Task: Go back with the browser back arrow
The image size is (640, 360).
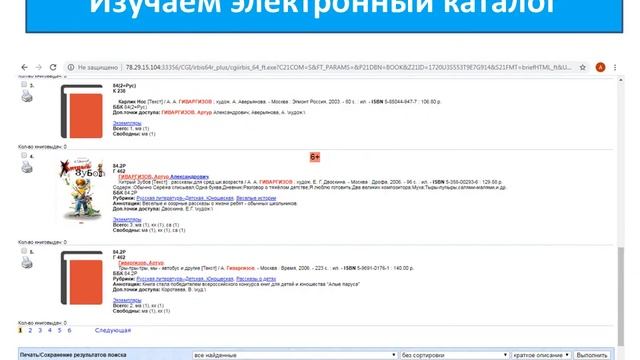Action: (x=24, y=67)
